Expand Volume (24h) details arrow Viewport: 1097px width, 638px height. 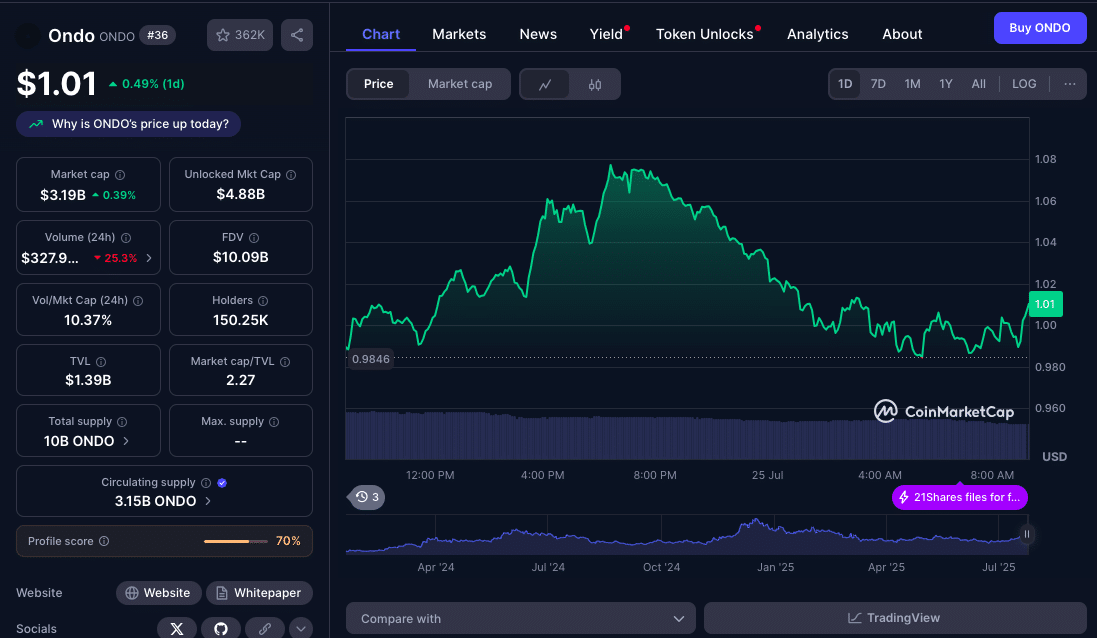[148, 258]
